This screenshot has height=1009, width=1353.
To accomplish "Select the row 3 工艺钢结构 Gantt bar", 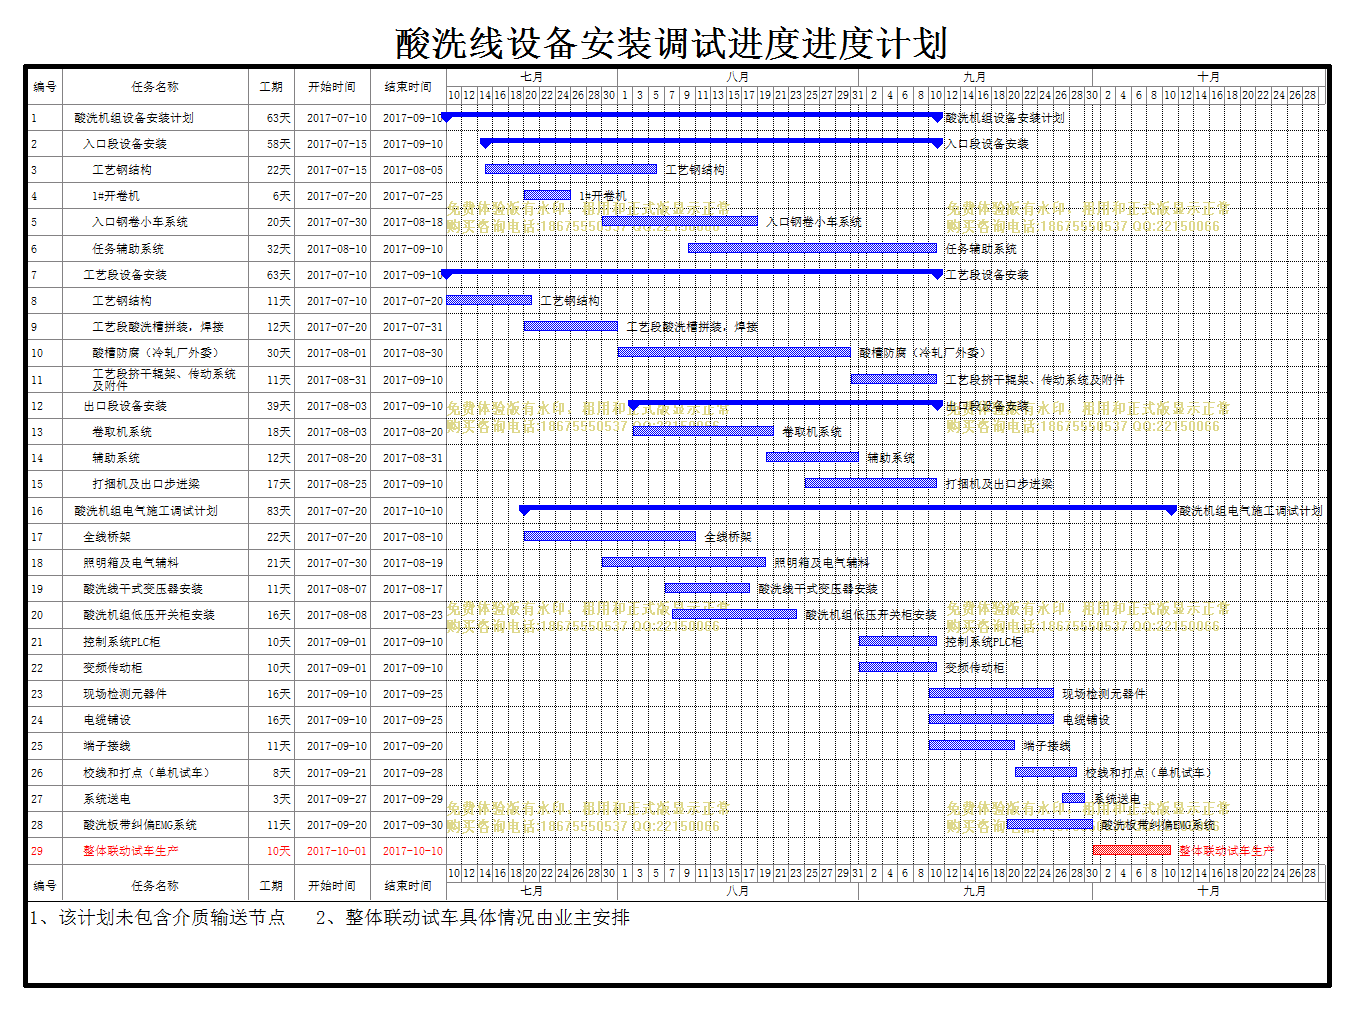I will click(x=571, y=169).
